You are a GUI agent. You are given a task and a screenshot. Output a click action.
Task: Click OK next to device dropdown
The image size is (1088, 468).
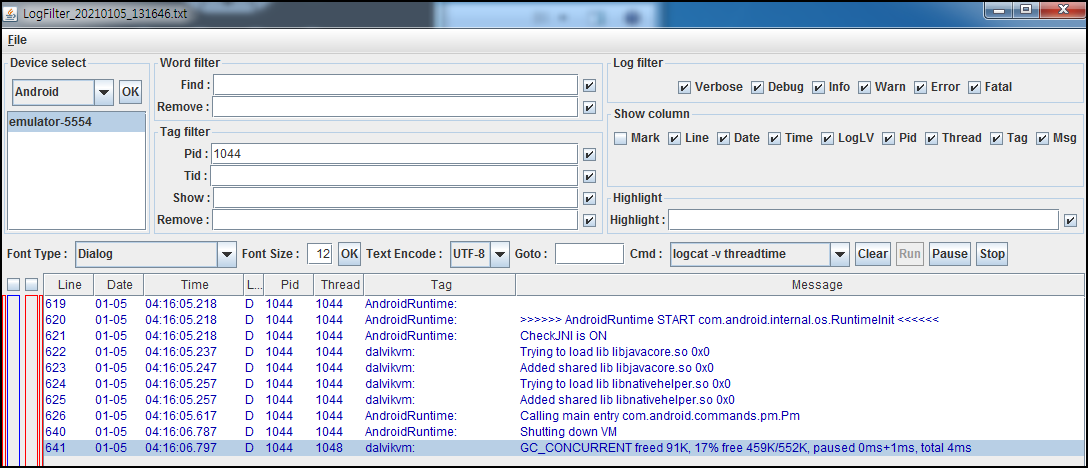[x=130, y=92]
